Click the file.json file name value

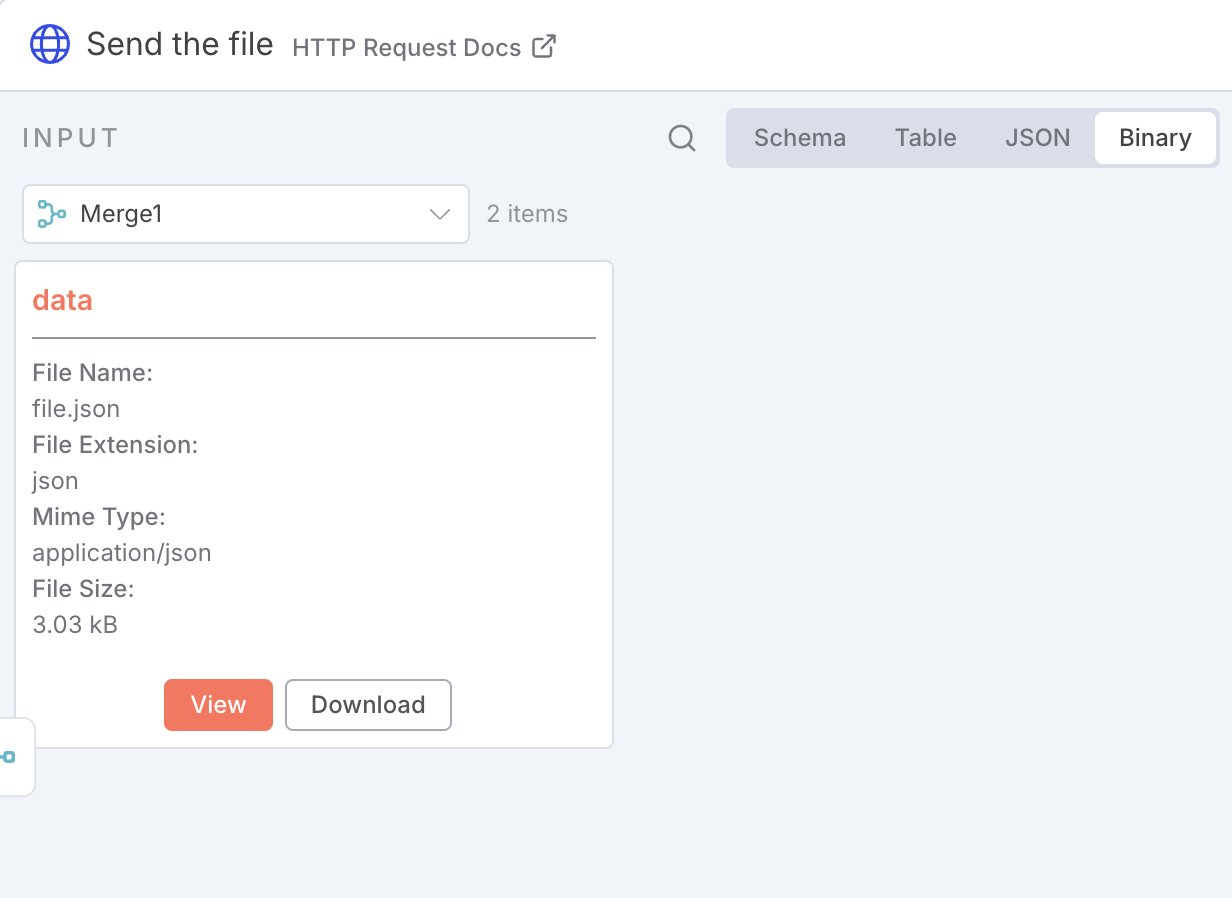tap(76, 409)
